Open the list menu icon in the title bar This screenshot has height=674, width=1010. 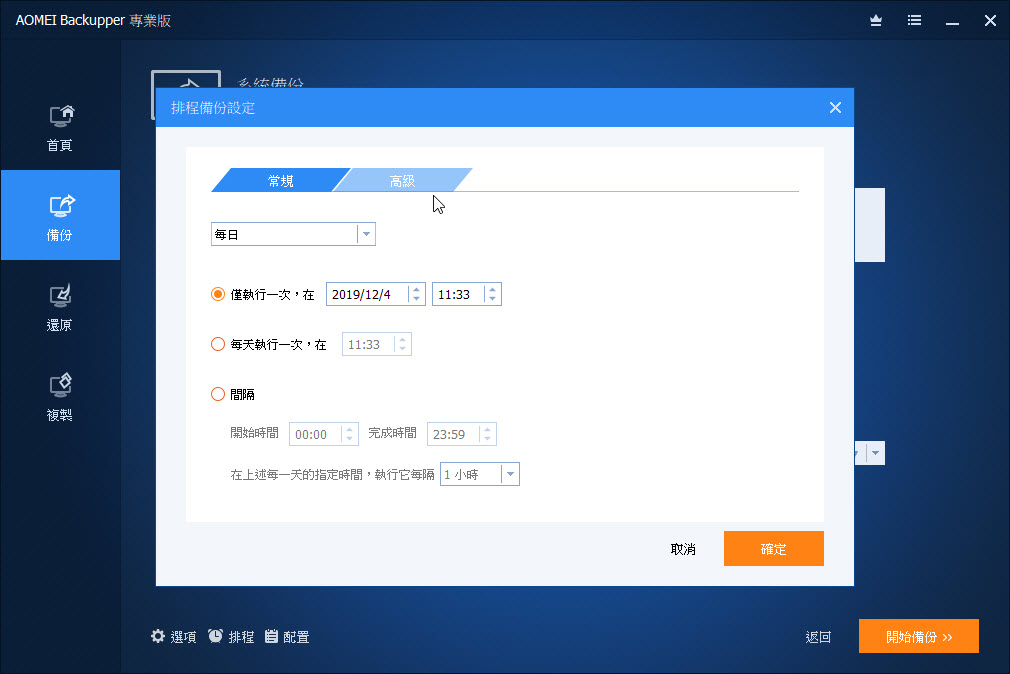coord(914,21)
